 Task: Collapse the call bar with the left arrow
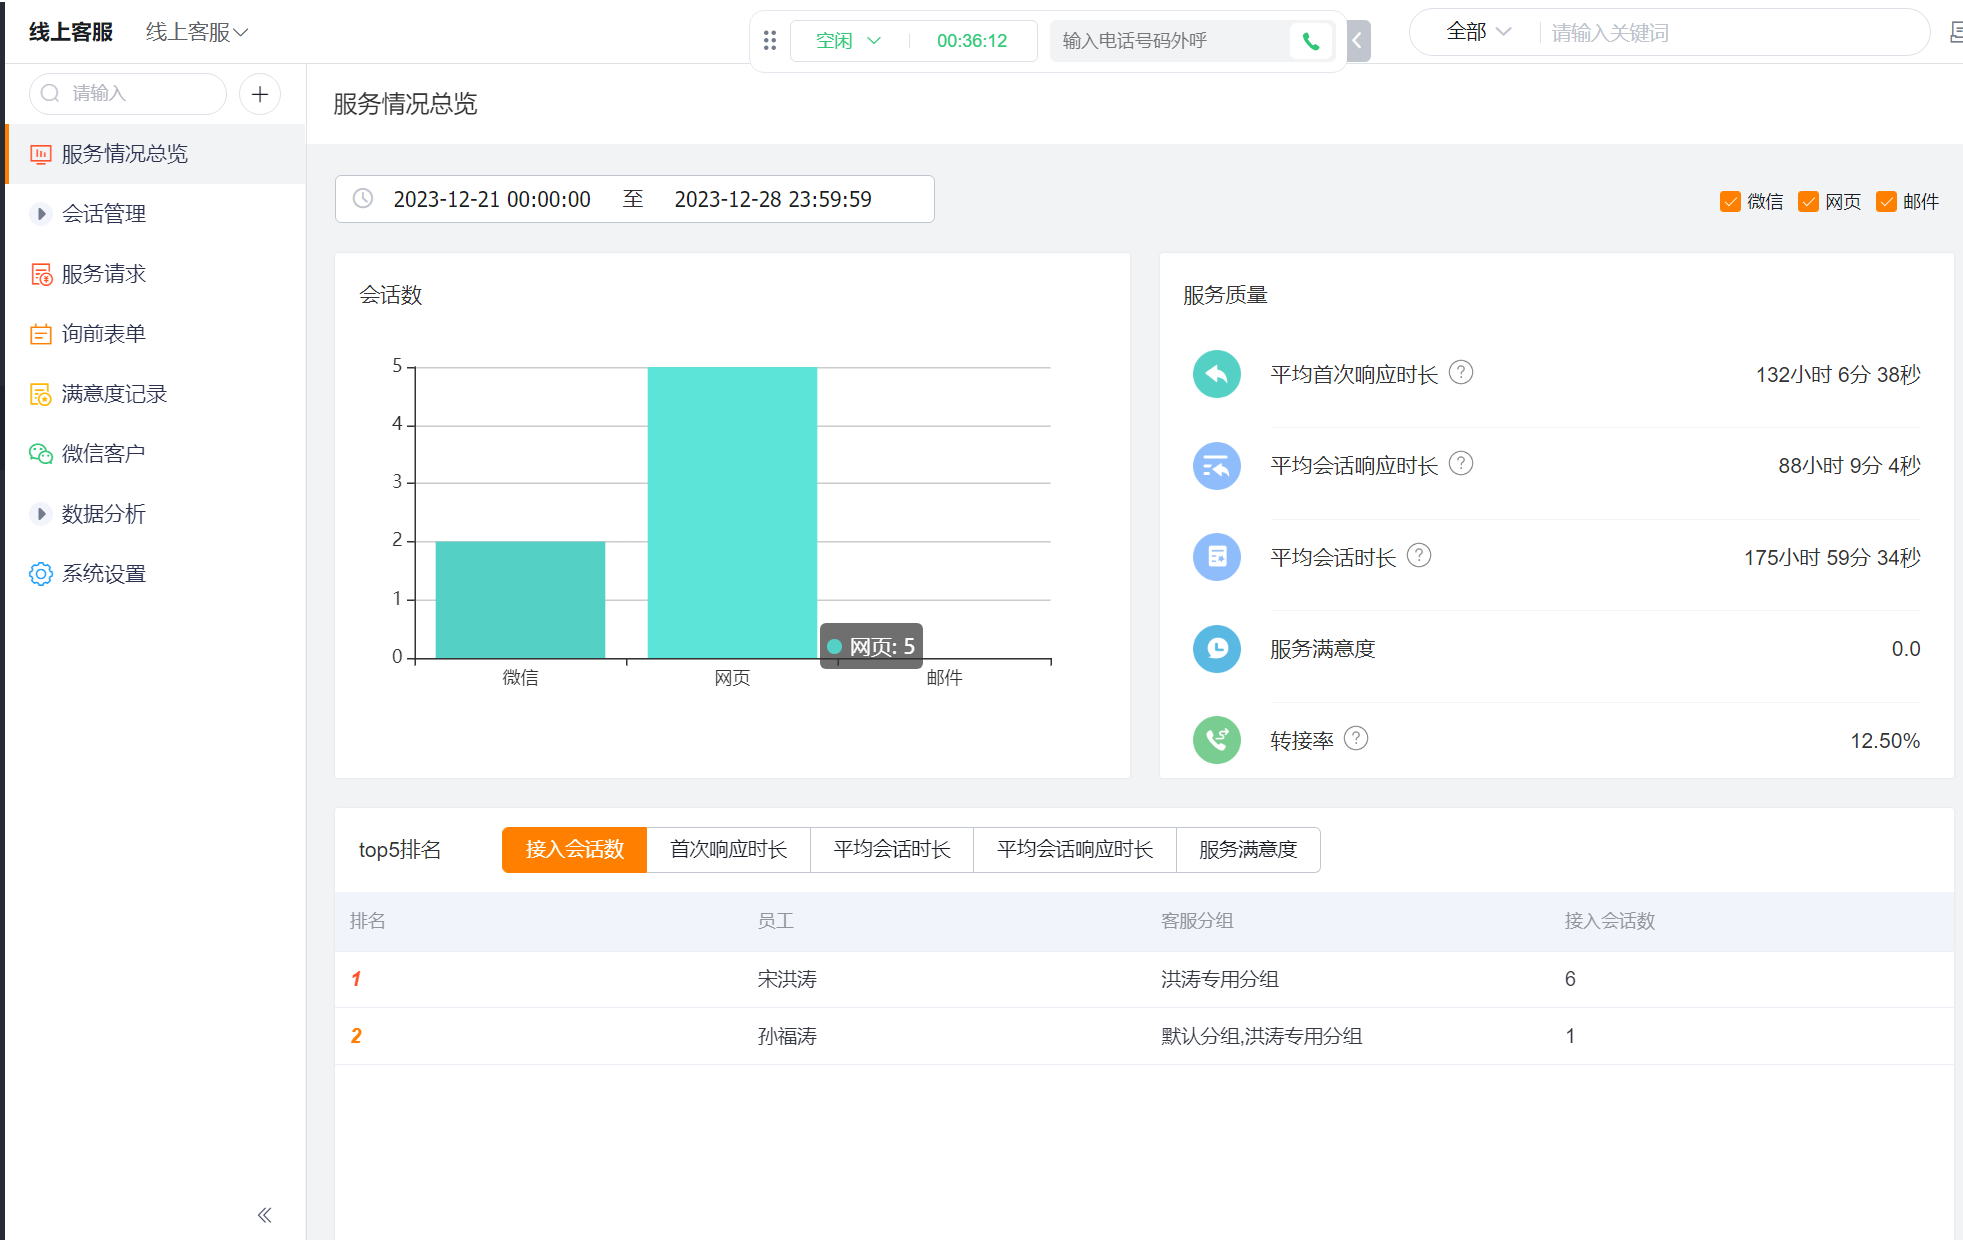[x=1358, y=41]
